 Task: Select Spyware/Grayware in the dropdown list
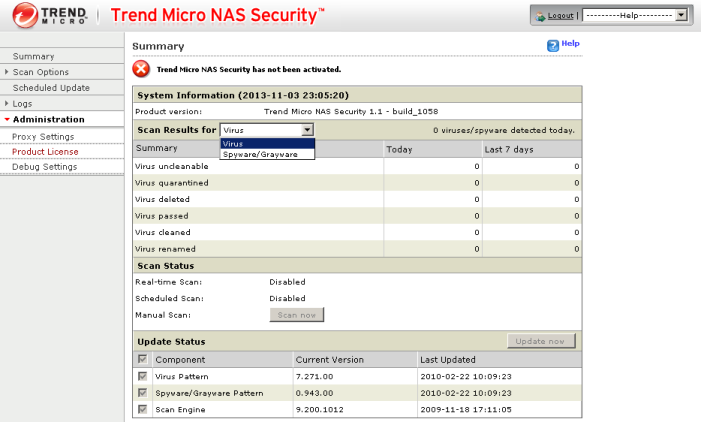point(267,154)
